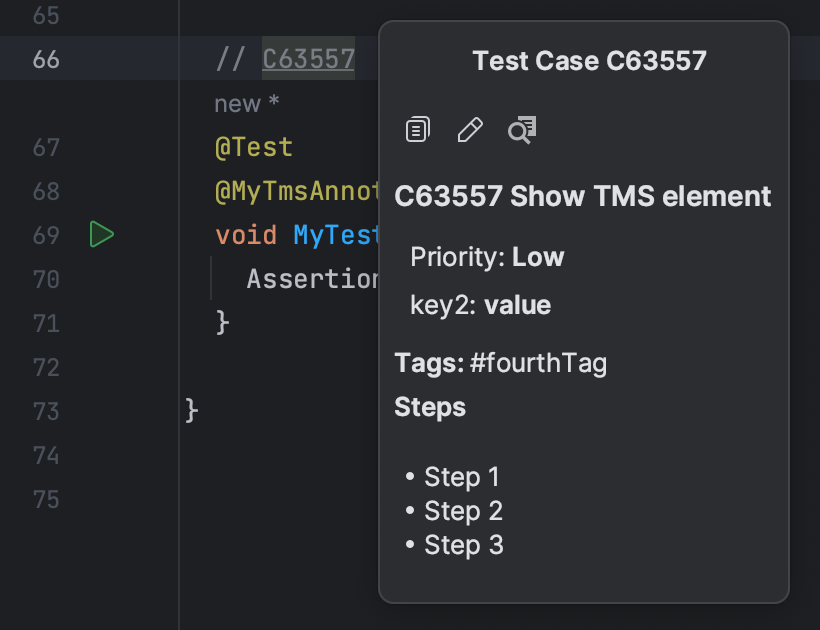Screen dimensions: 820x630
Task: Click the #fourthTag tag label
Action: [539, 363]
